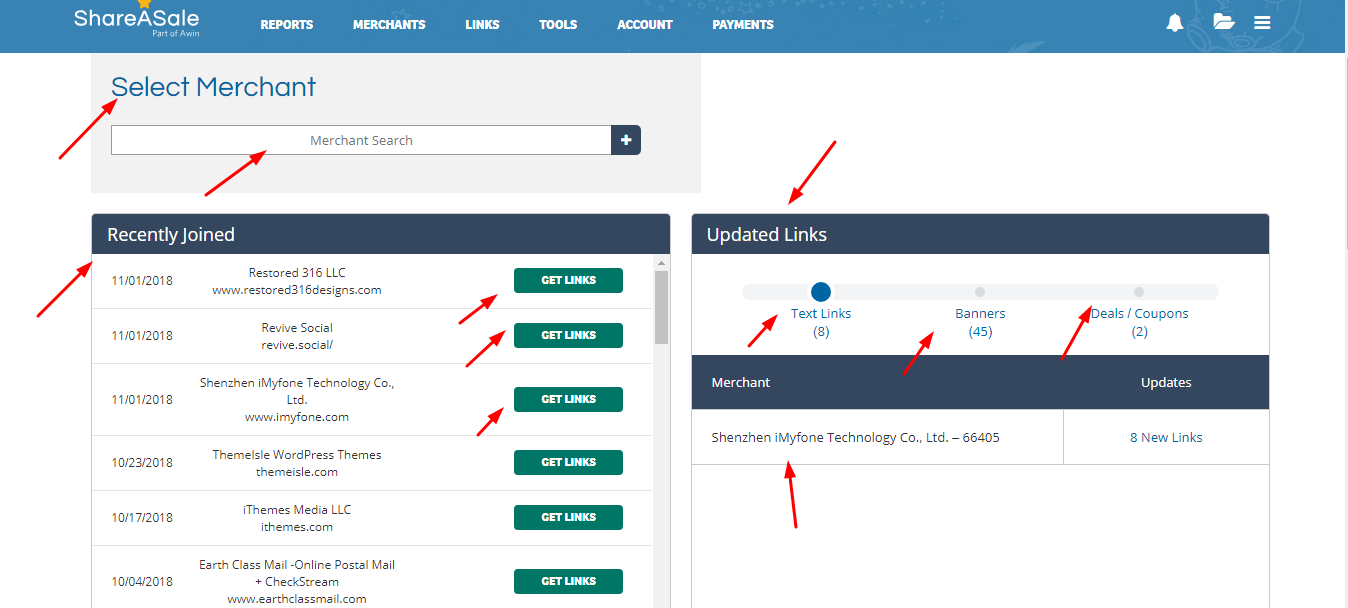
Task: Get links for Restored 316 LLC
Action: pos(568,280)
